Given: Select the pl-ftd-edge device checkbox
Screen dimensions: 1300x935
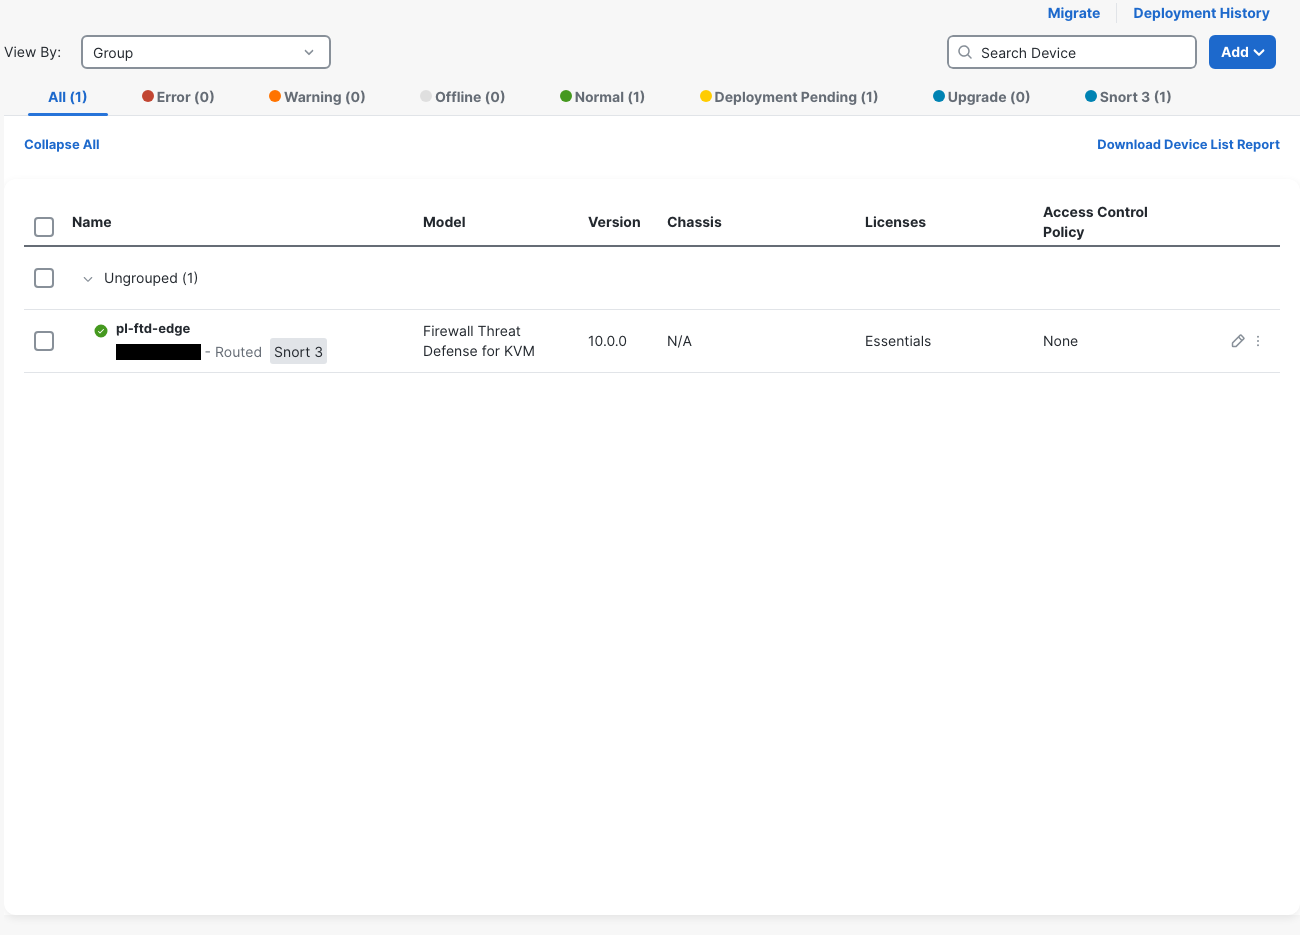Looking at the screenshot, I should (x=44, y=341).
